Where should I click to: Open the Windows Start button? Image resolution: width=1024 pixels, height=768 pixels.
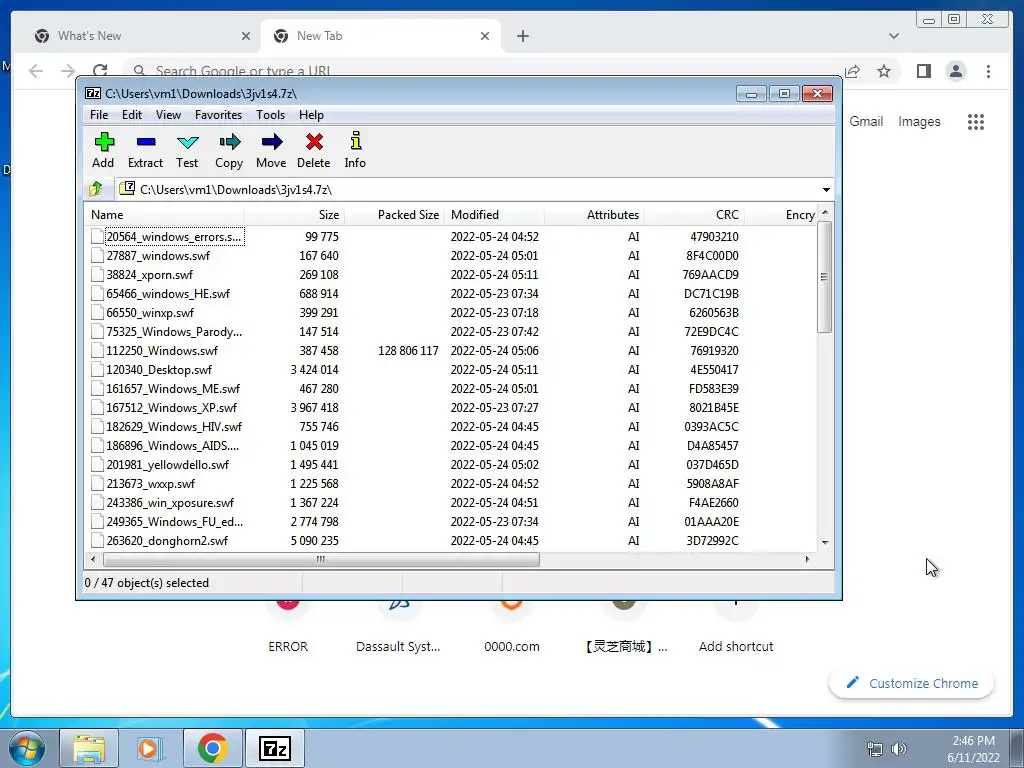point(27,748)
